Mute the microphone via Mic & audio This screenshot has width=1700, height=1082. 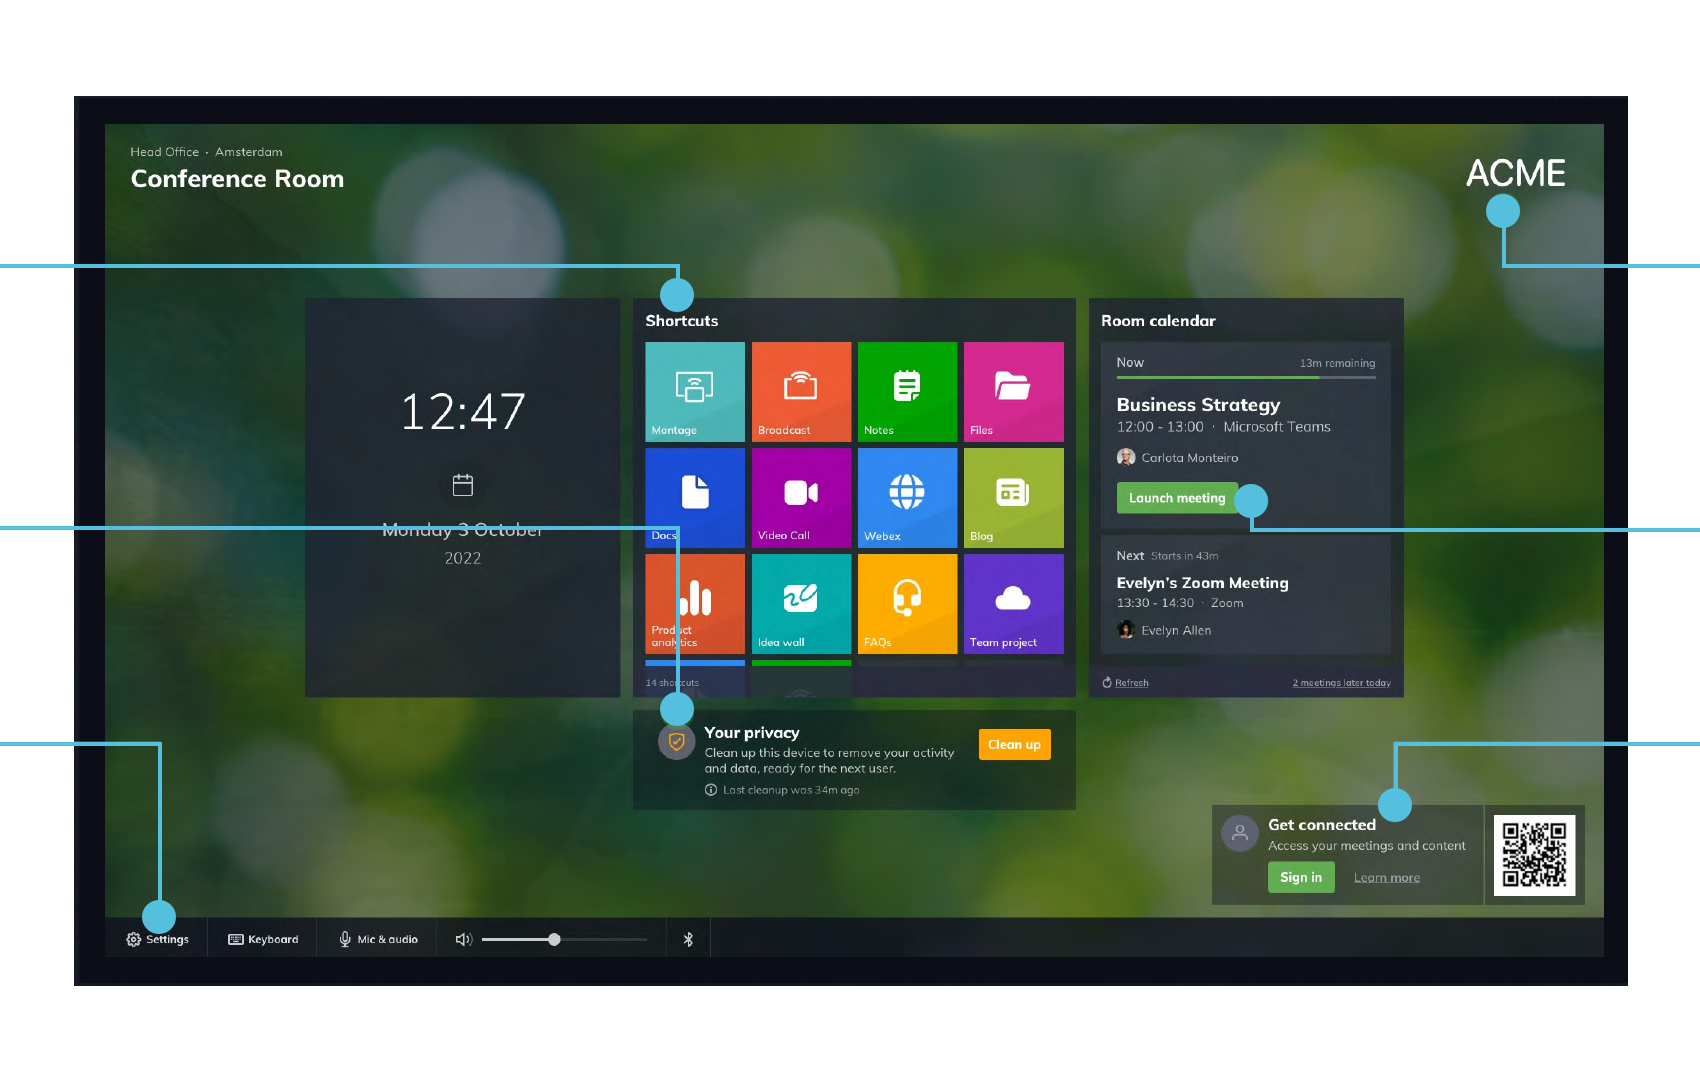click(x=377, y=938)
